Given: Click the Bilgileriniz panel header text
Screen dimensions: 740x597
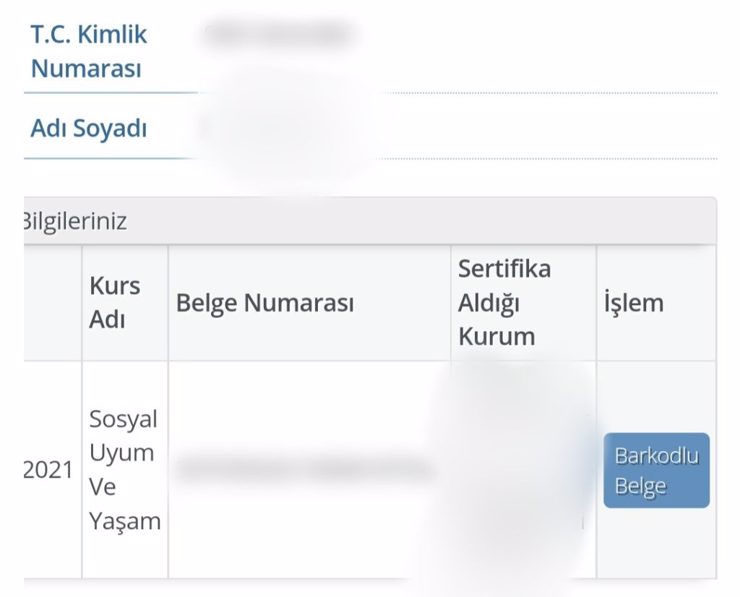Looking at the screenshot, I should [x=74, y=221].
